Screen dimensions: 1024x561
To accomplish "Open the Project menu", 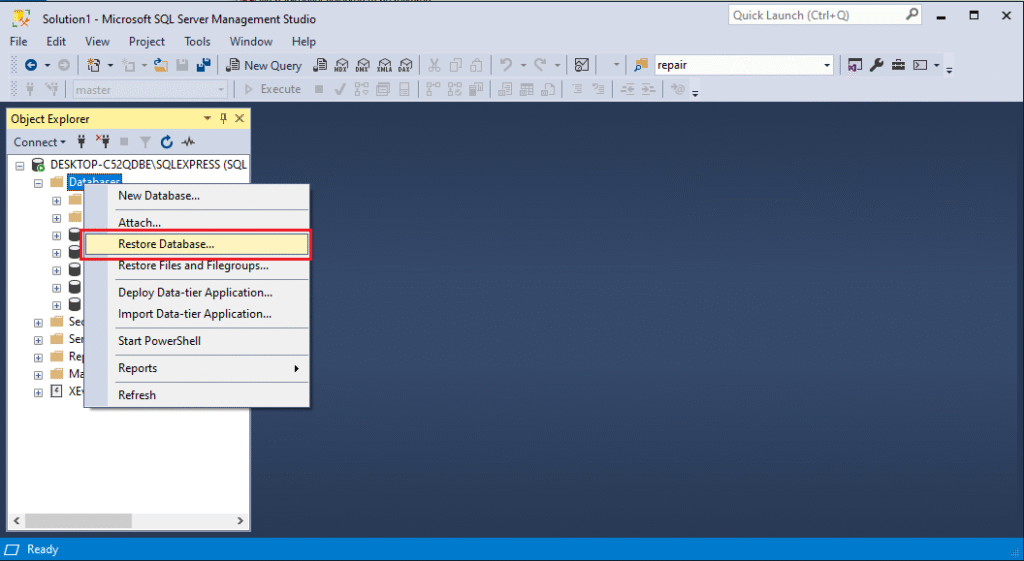I will [x=146, y=41].
